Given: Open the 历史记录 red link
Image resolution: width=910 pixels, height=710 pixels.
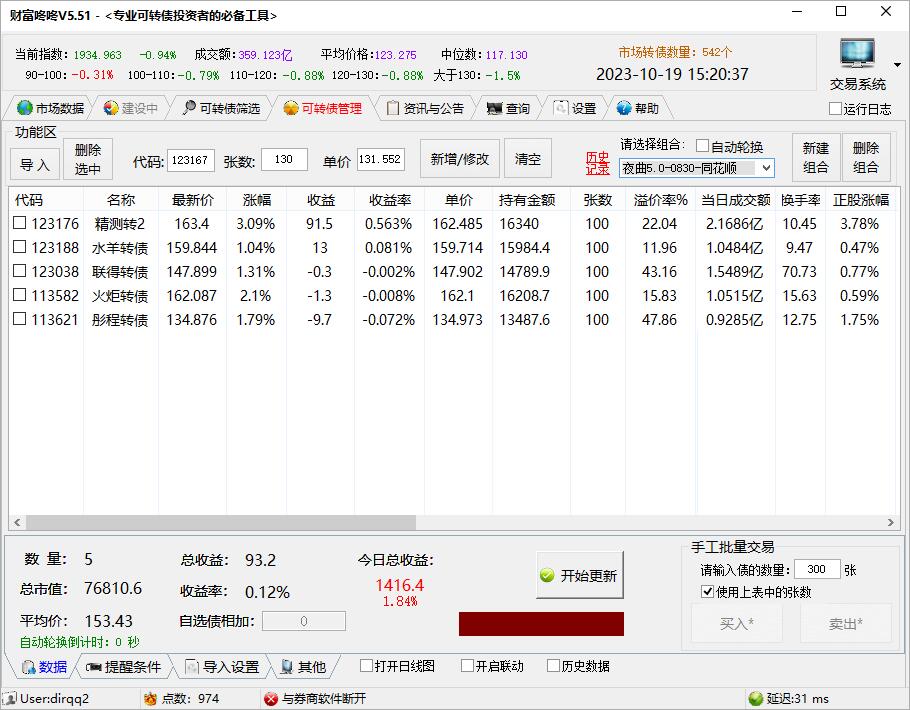Looking at the screenshot, I should coord(597,163).
